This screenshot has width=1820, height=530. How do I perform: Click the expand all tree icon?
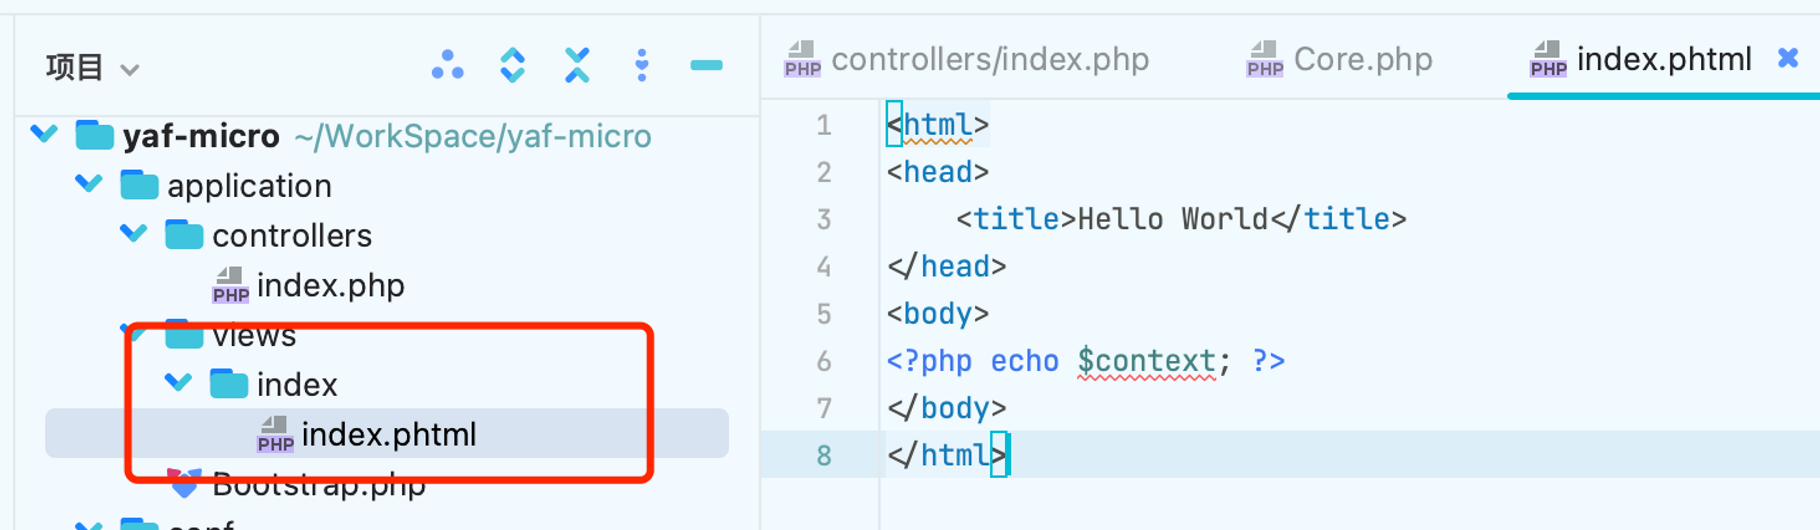512,66
